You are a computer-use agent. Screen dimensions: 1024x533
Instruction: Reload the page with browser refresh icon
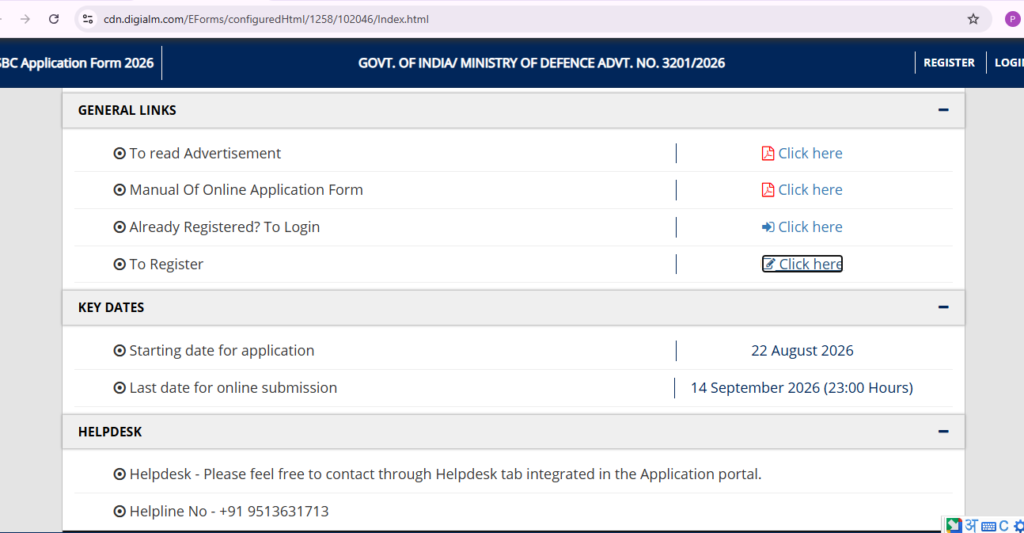click(x=54, y=19)
